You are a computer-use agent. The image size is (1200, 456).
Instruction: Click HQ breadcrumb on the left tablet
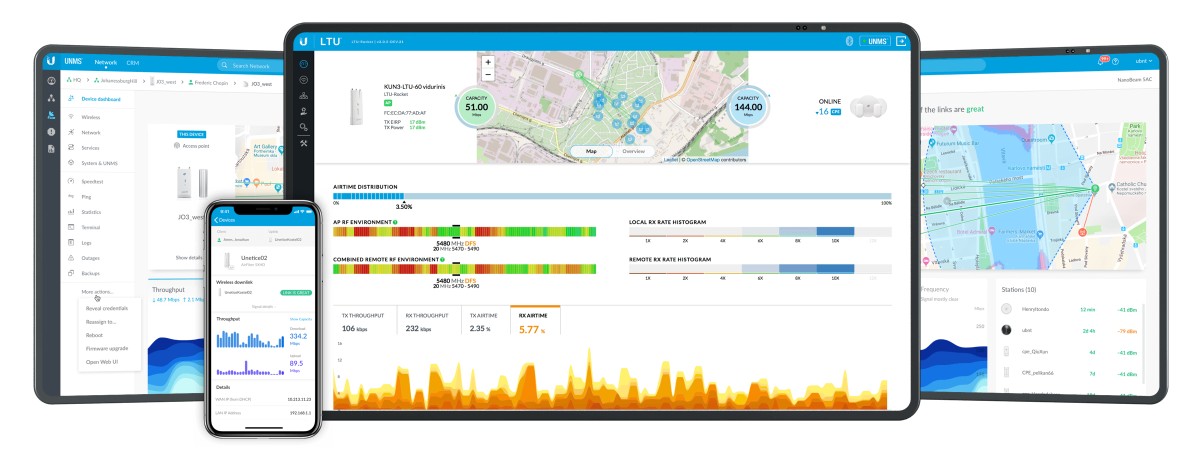point(75,80)
